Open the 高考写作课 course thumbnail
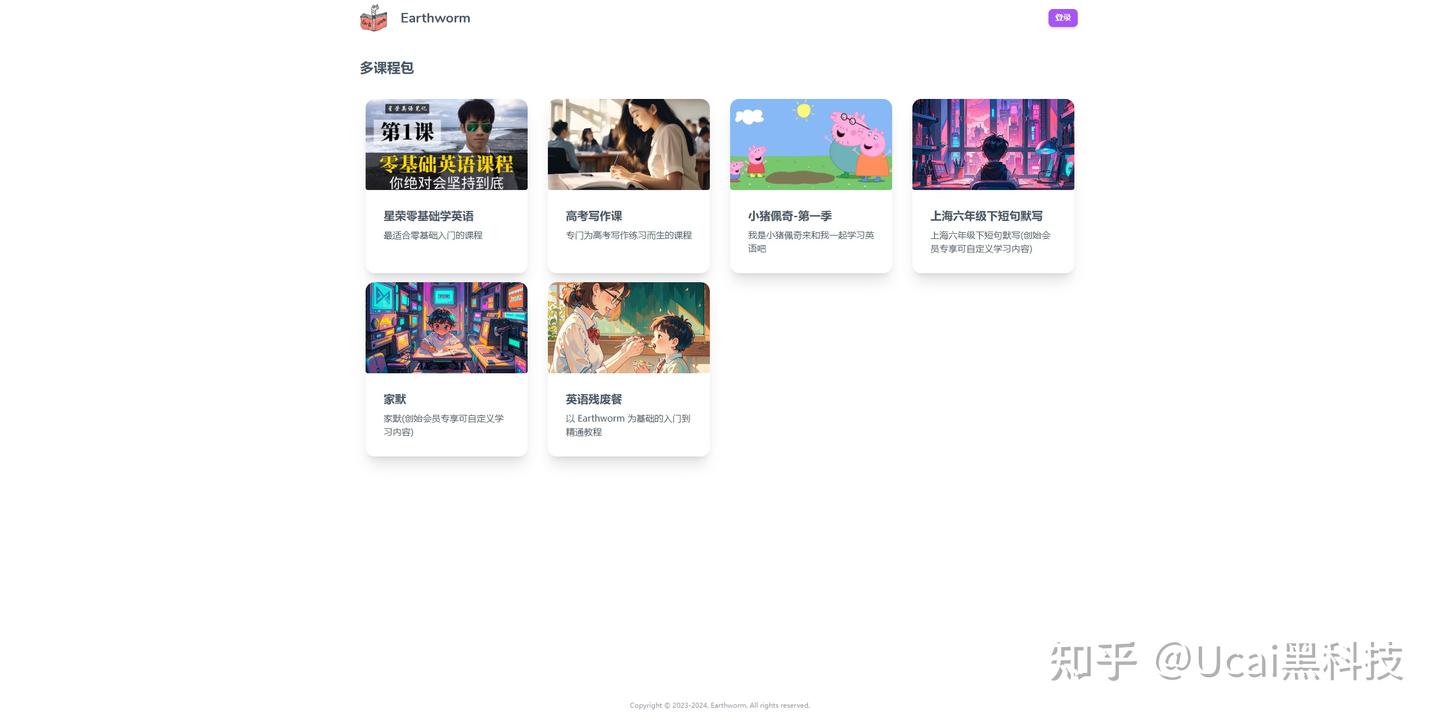The height and width of the screenshot is (719, 1440). (627, 144)
